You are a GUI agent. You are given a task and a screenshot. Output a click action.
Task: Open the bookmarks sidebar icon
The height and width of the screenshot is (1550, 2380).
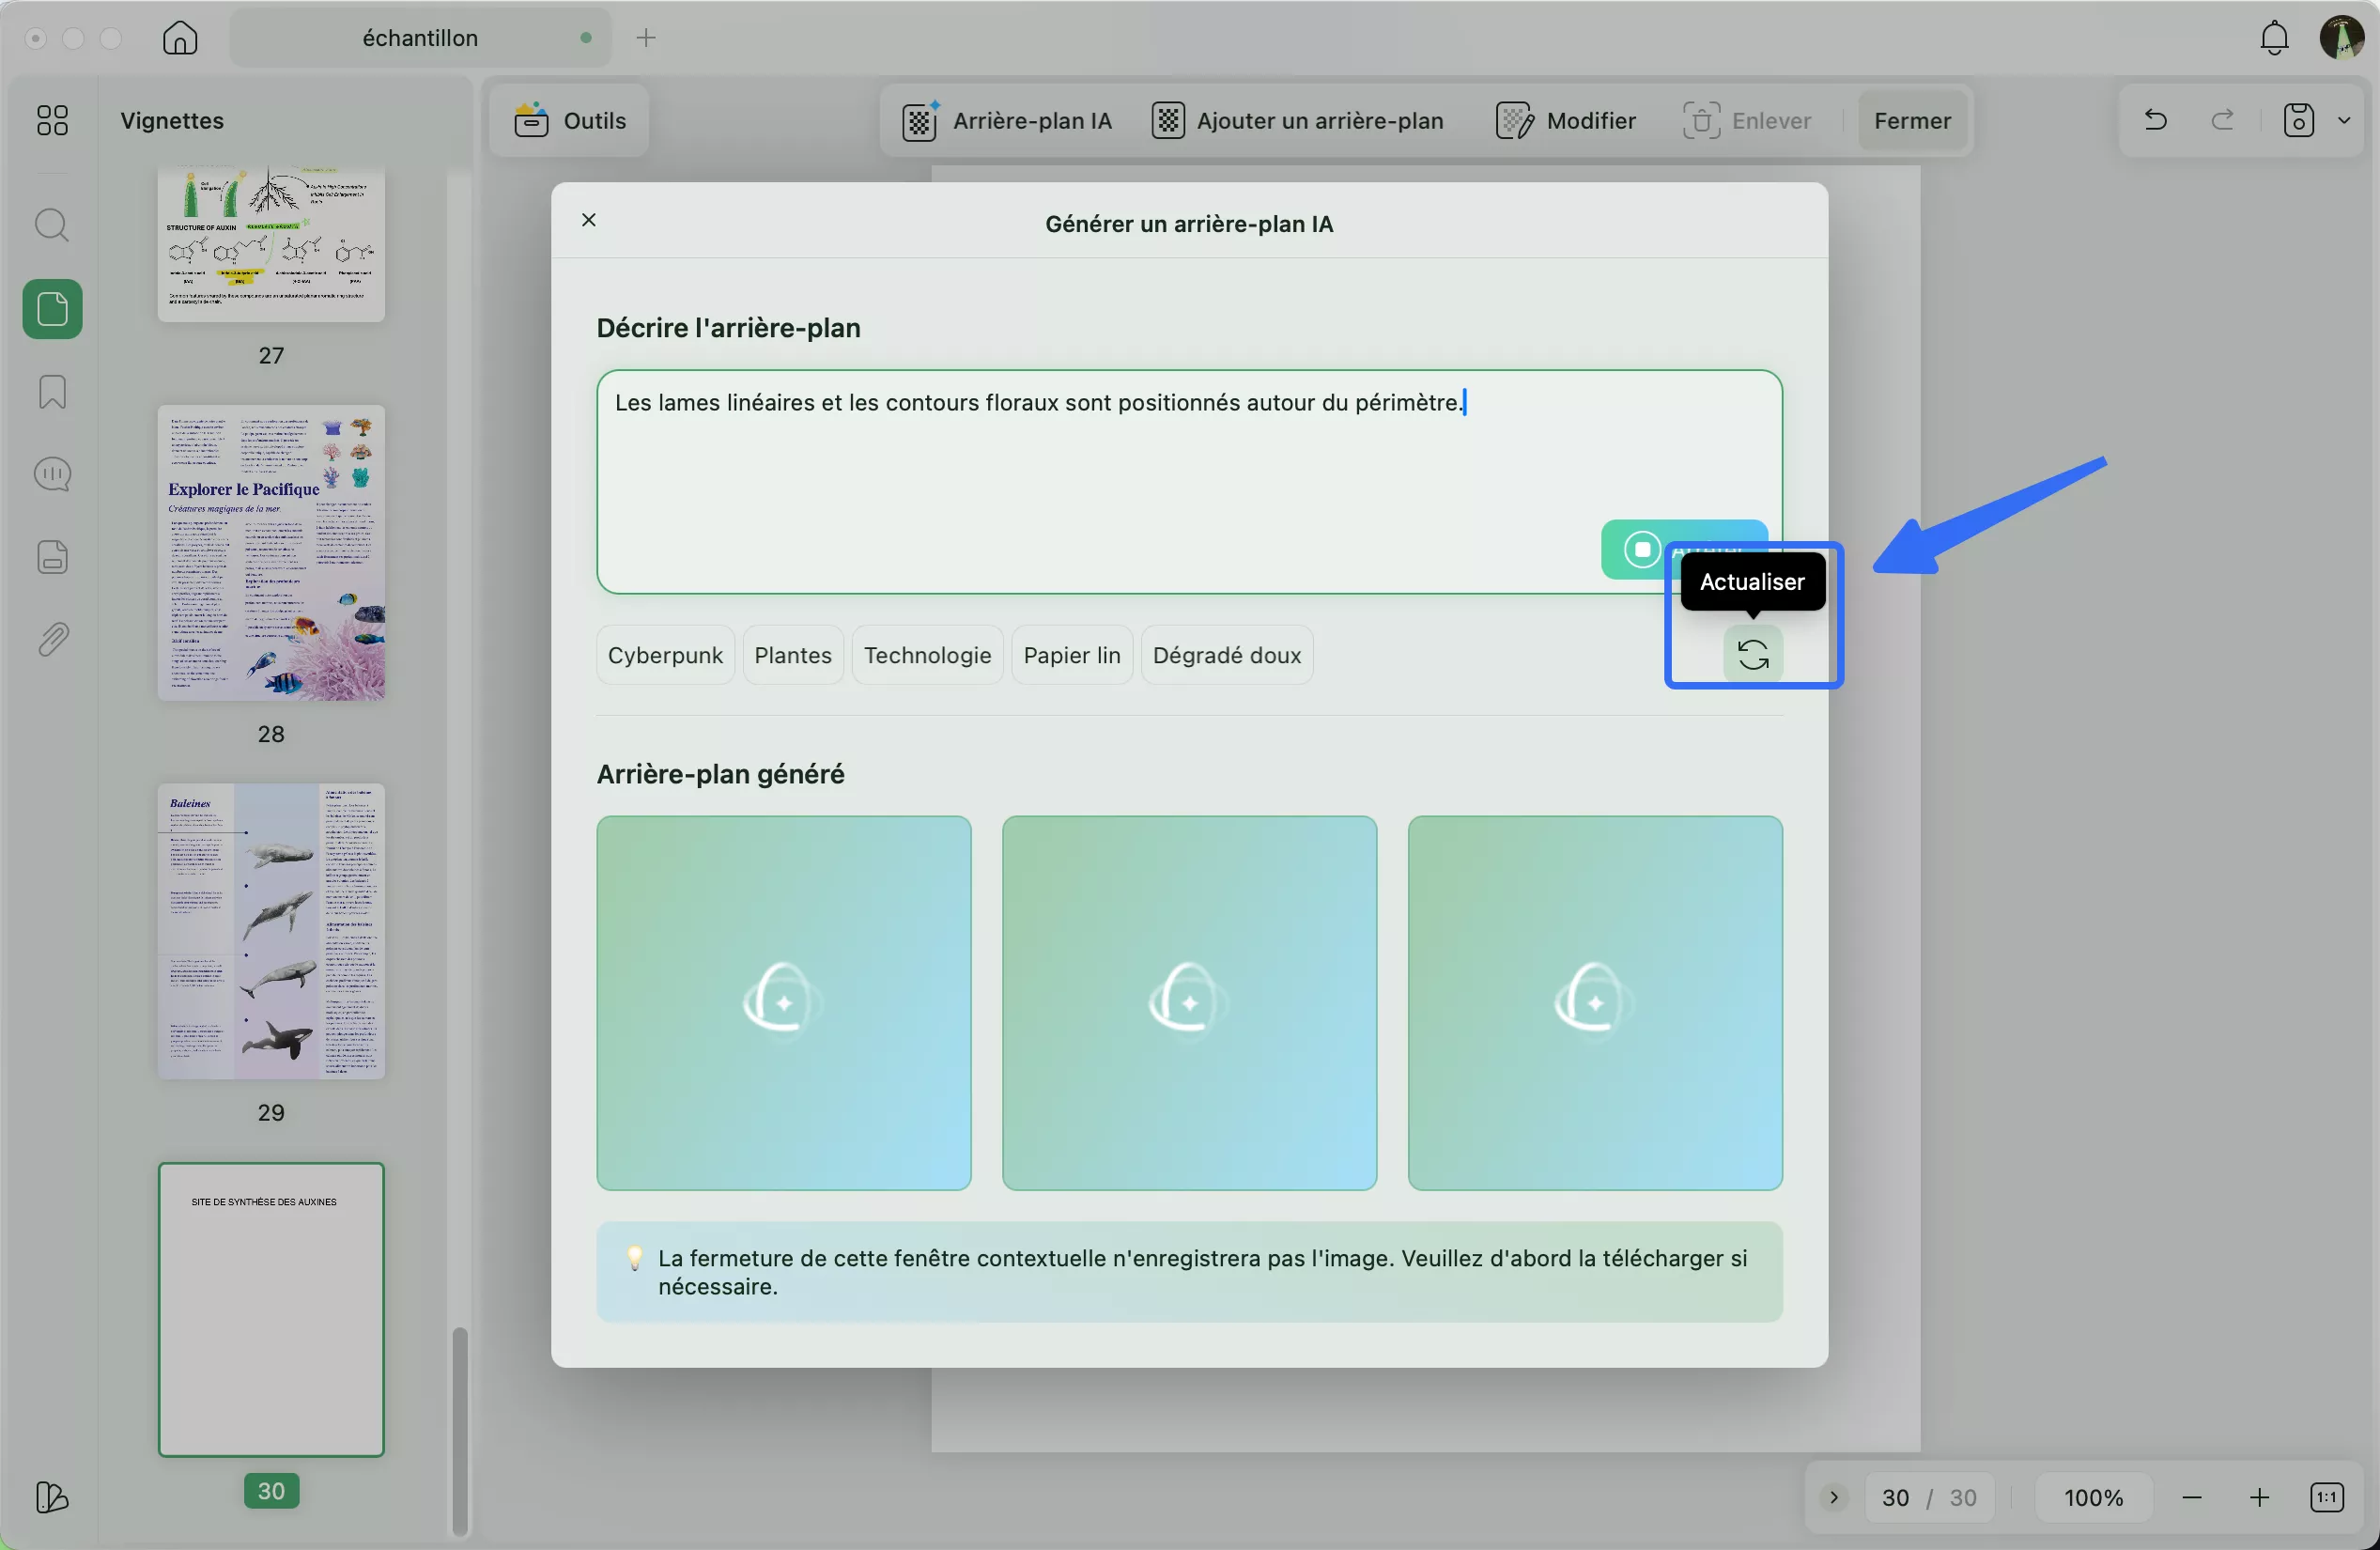(52, 392)
